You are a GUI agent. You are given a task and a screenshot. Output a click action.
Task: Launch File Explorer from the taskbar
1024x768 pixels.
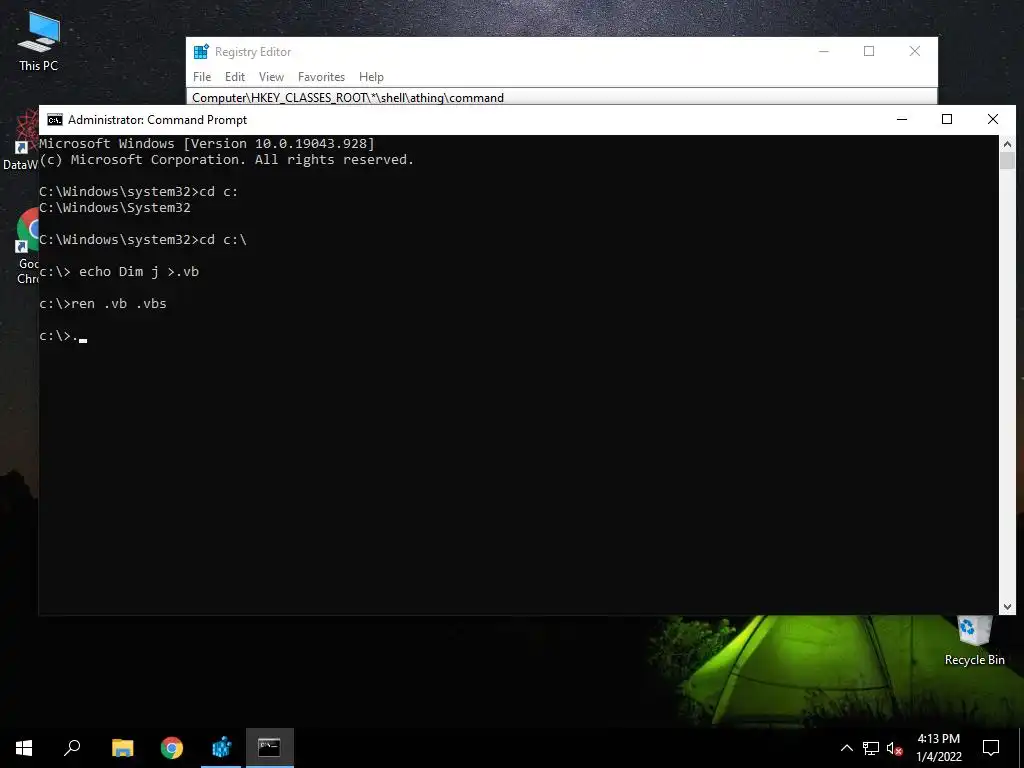pos(122,748)
